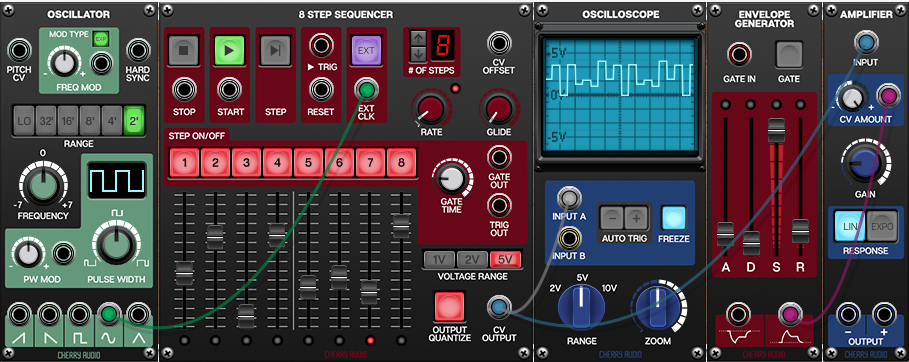Click the Start trigger input jack
Viewport: 909px width, 362px height.
(x=229, y=90)
